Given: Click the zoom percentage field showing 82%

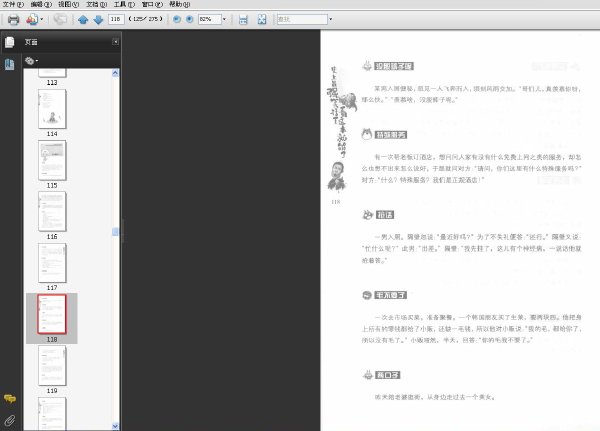Looking at the screenshot, I should tap(210, 19).
